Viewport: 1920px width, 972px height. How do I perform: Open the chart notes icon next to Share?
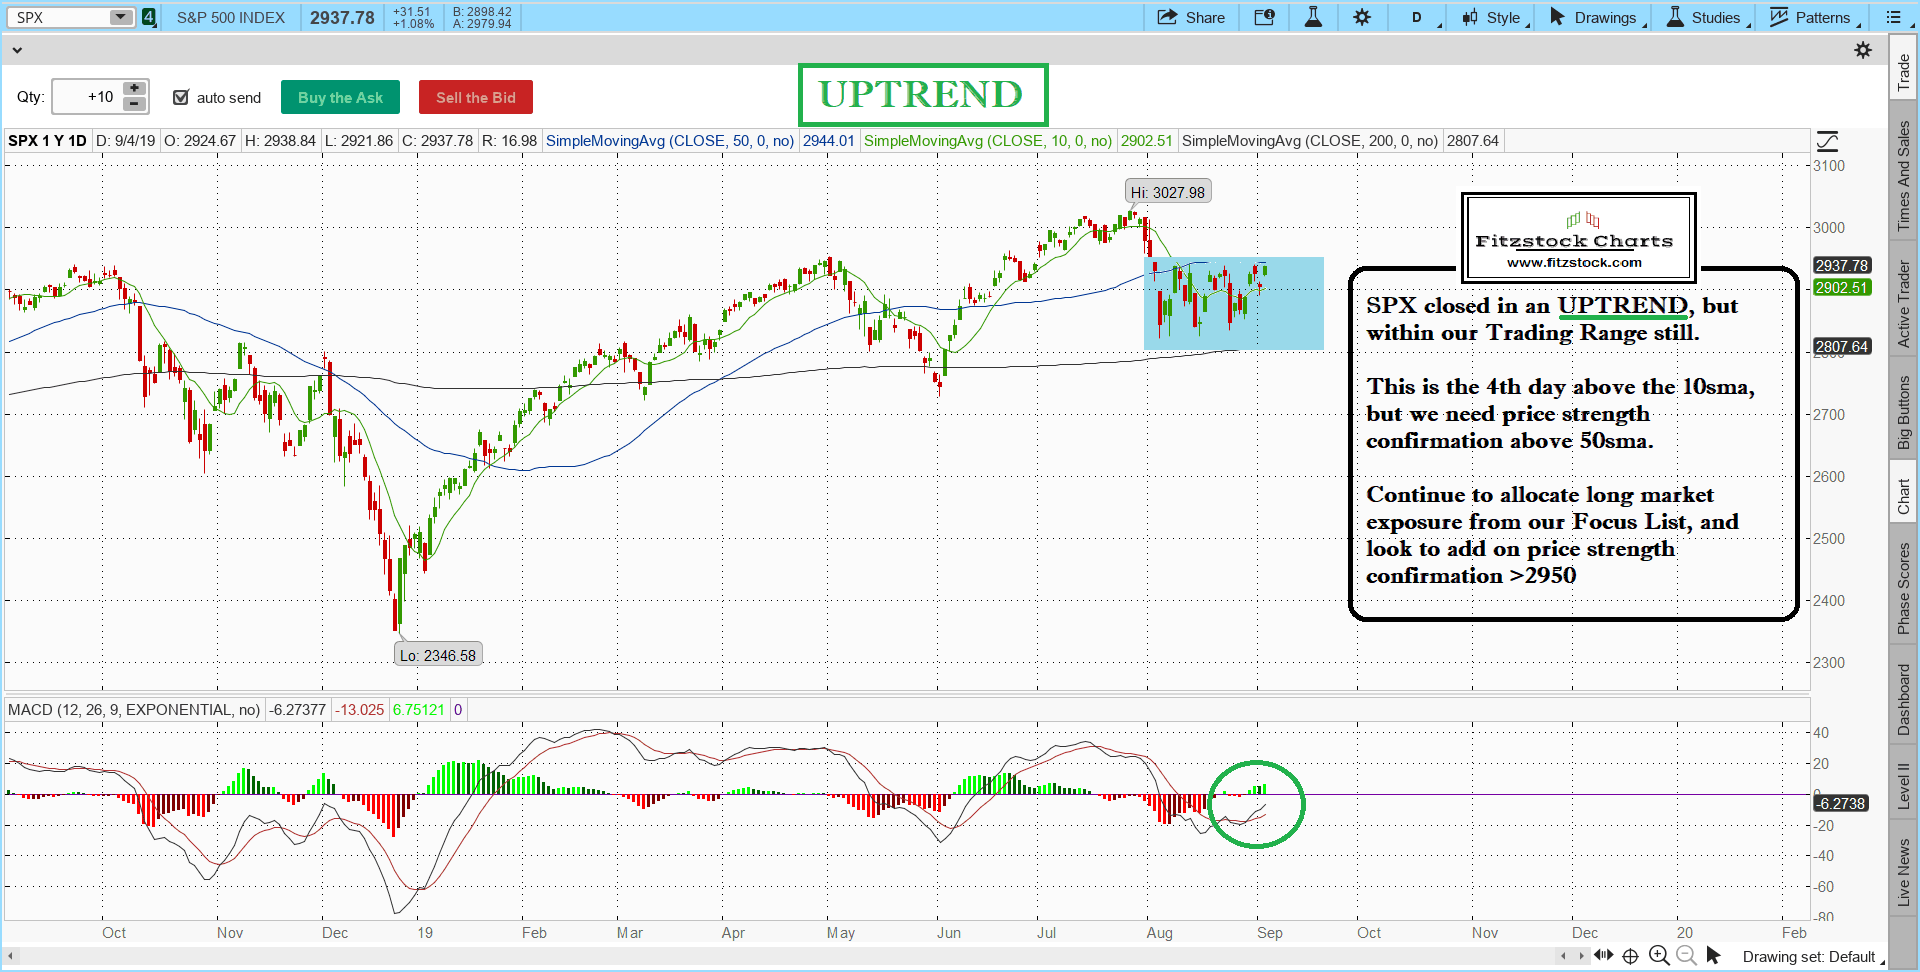pos(1264,17)
